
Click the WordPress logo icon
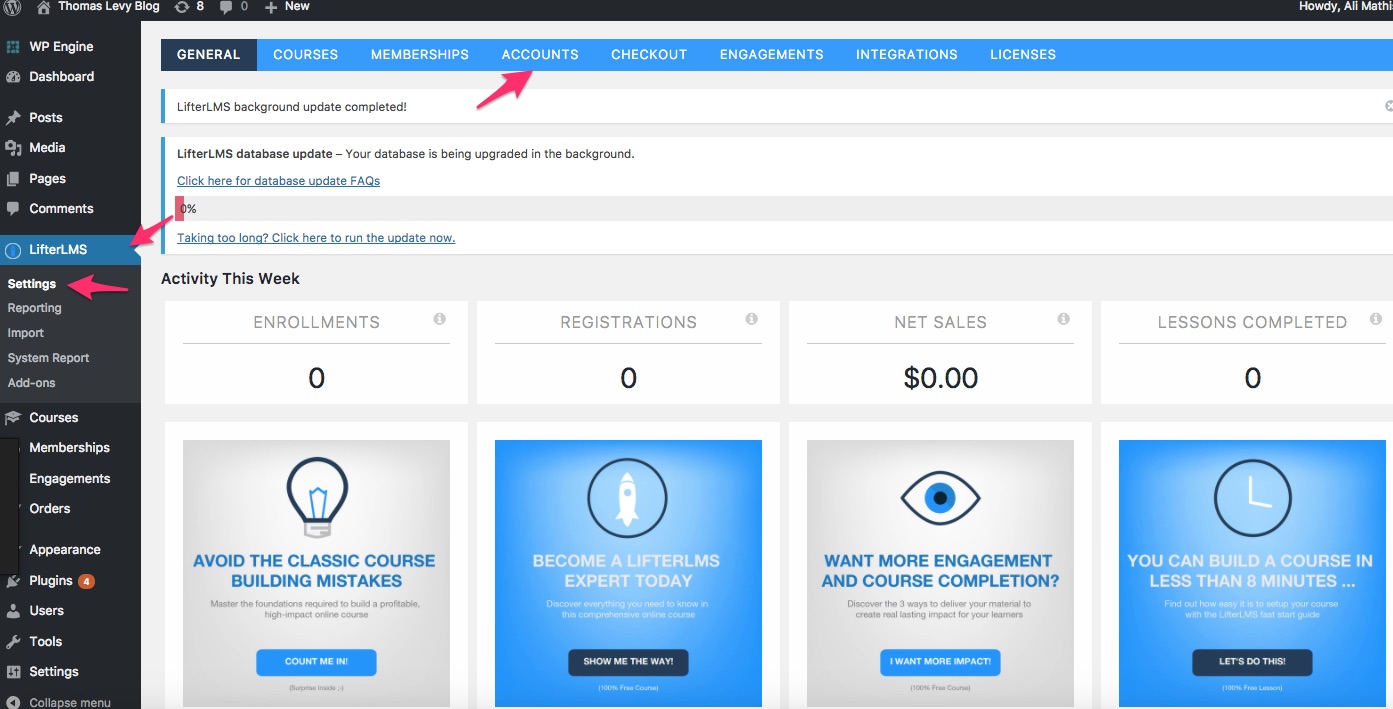coord(13,7)
